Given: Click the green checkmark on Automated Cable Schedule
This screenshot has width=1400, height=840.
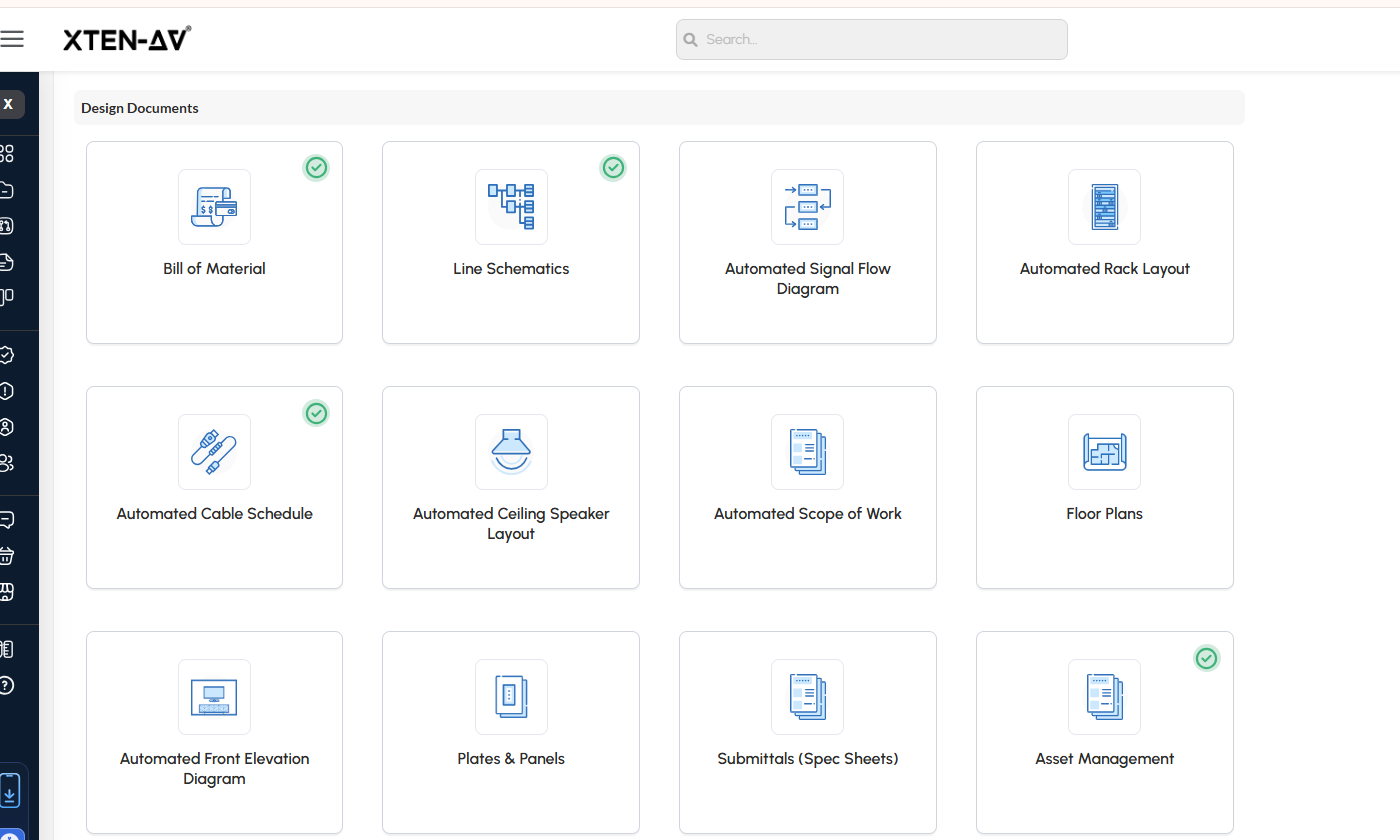Looking at the screenshot, I should point(316,413).
